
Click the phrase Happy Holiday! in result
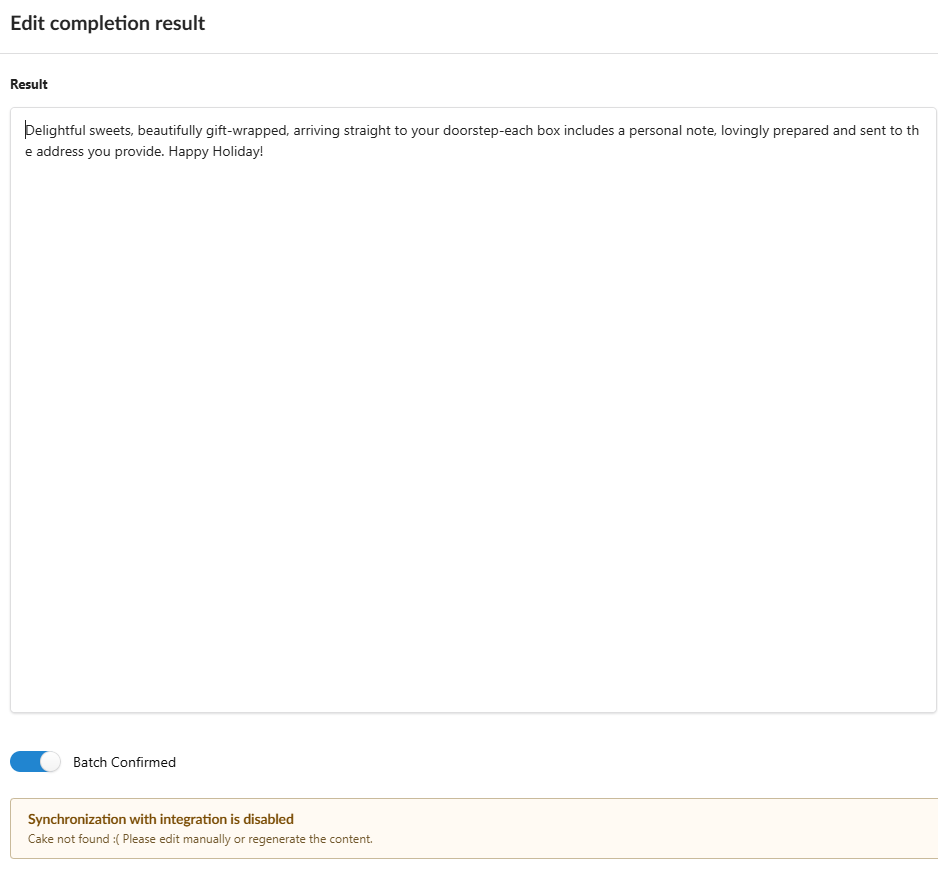click(x=215, y=152)
